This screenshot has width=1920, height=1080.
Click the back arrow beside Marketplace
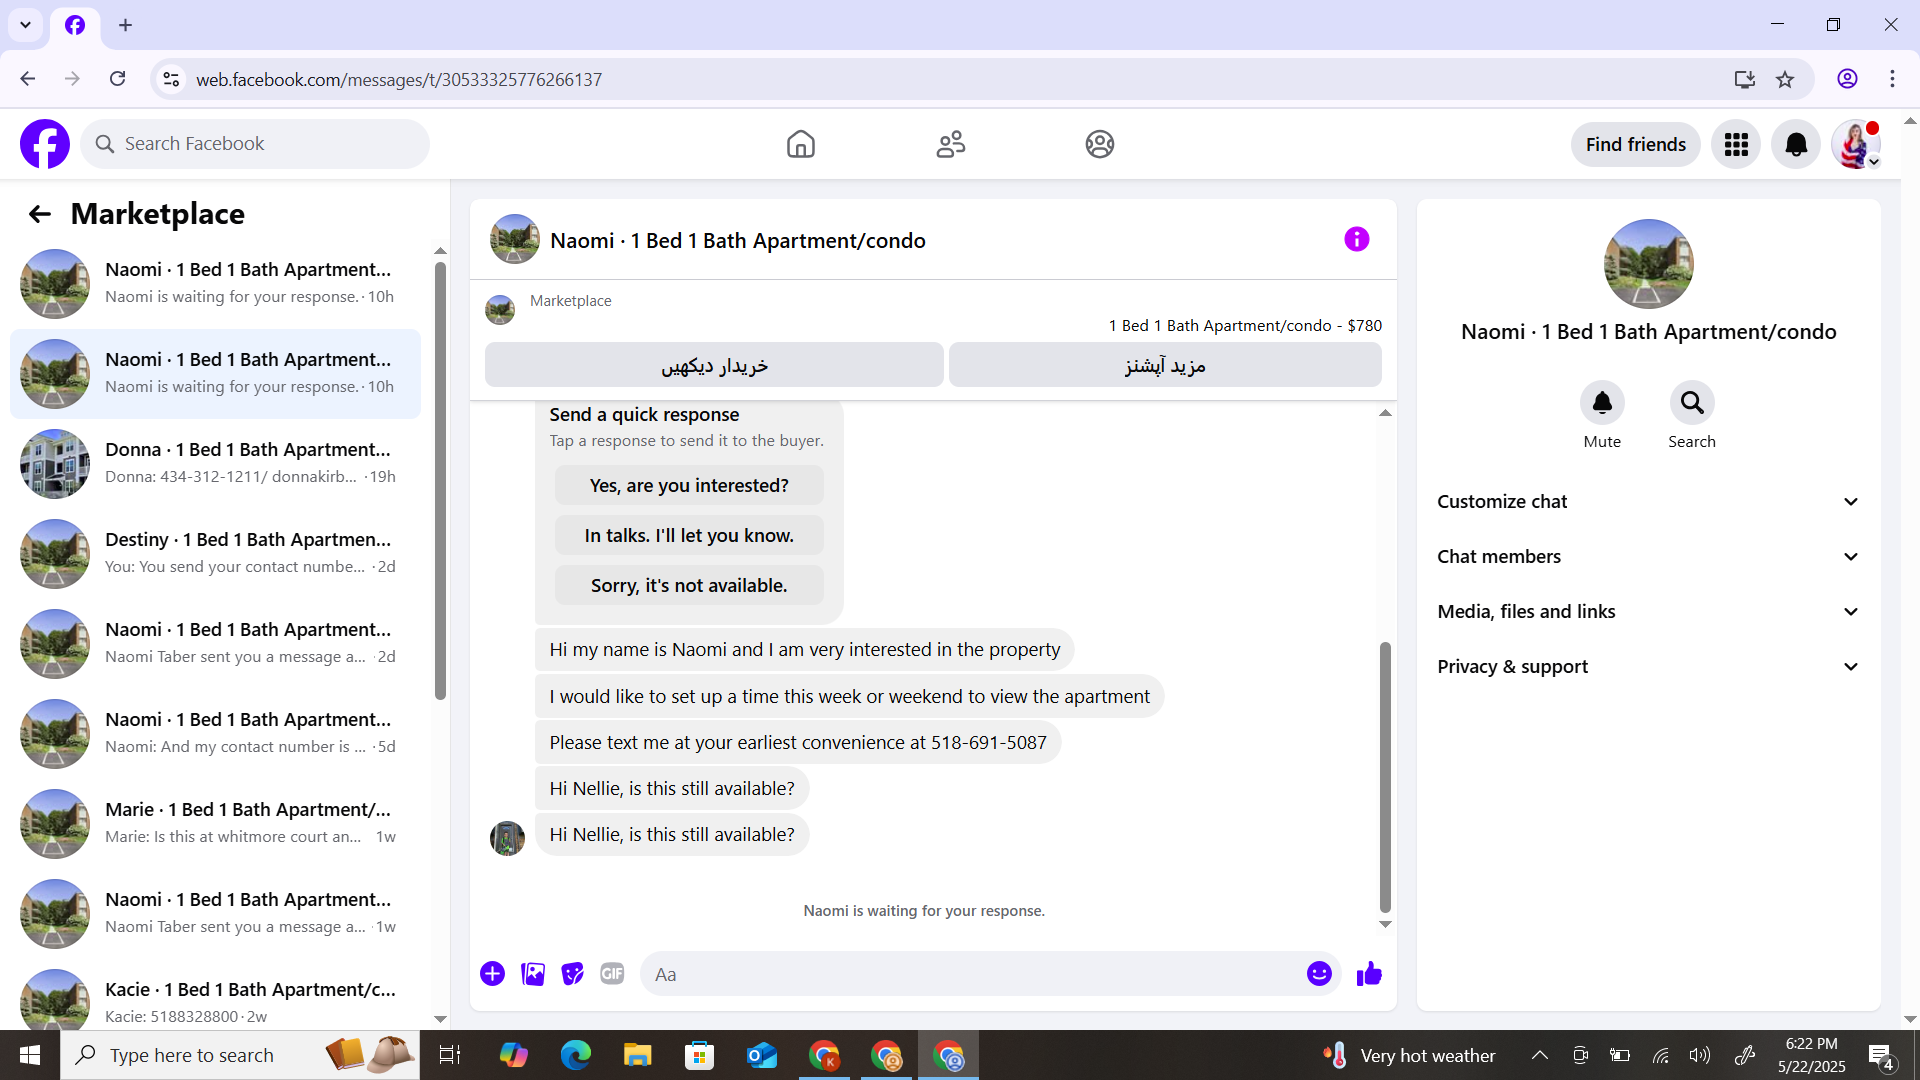[39, 214]
